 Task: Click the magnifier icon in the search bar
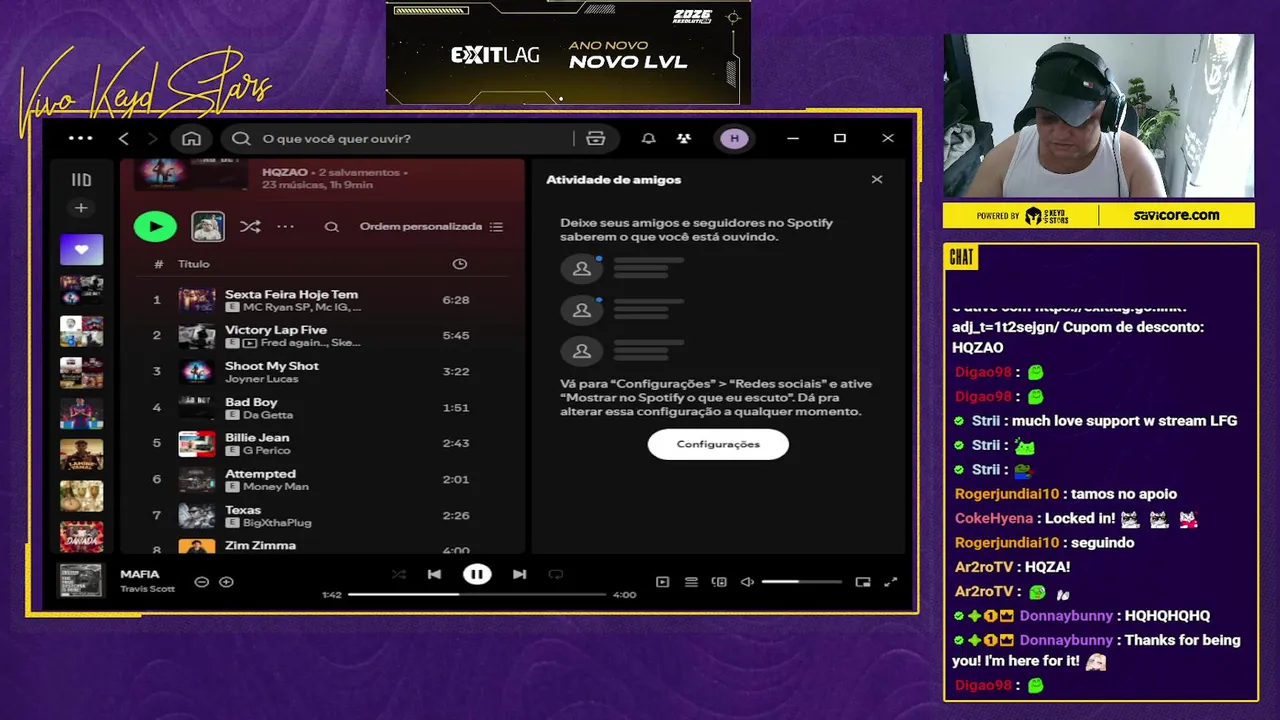pos(241,139)
